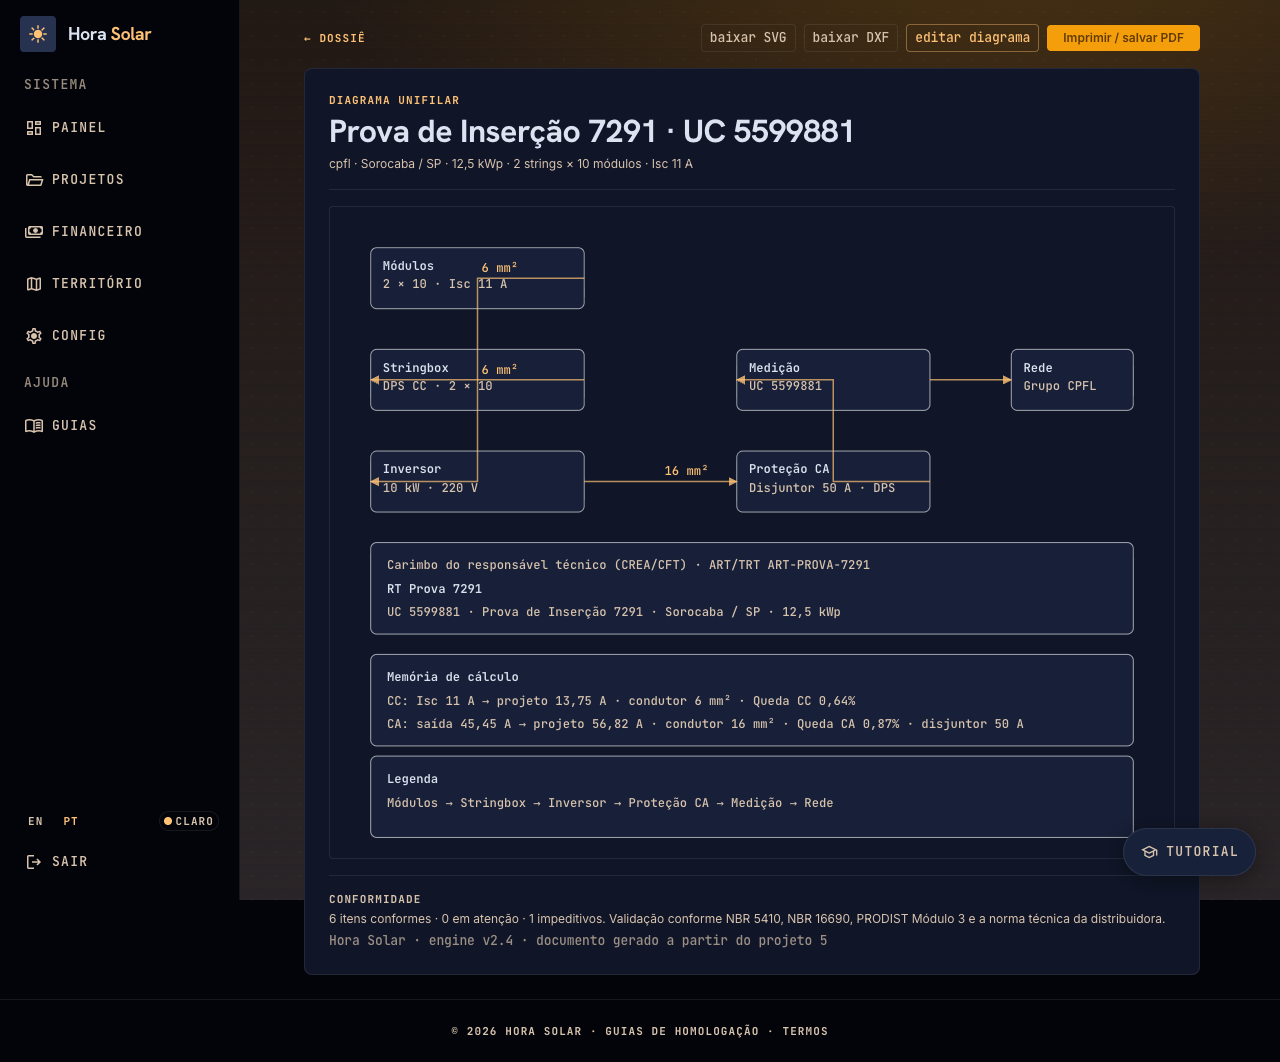
Task: Switch language to EN
Action: pyautogui.click(x=36, y=822)
